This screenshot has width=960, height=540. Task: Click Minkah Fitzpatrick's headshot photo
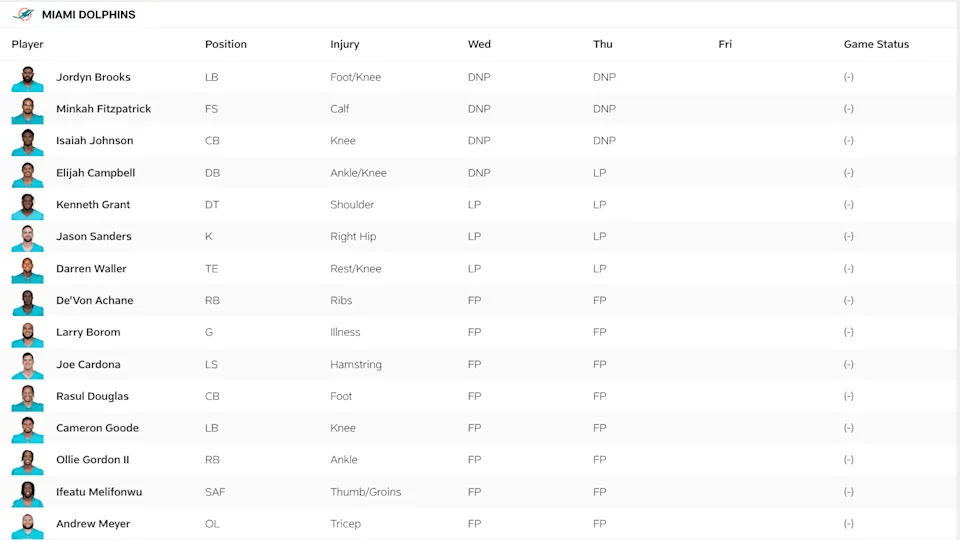[x=28, y=110]
